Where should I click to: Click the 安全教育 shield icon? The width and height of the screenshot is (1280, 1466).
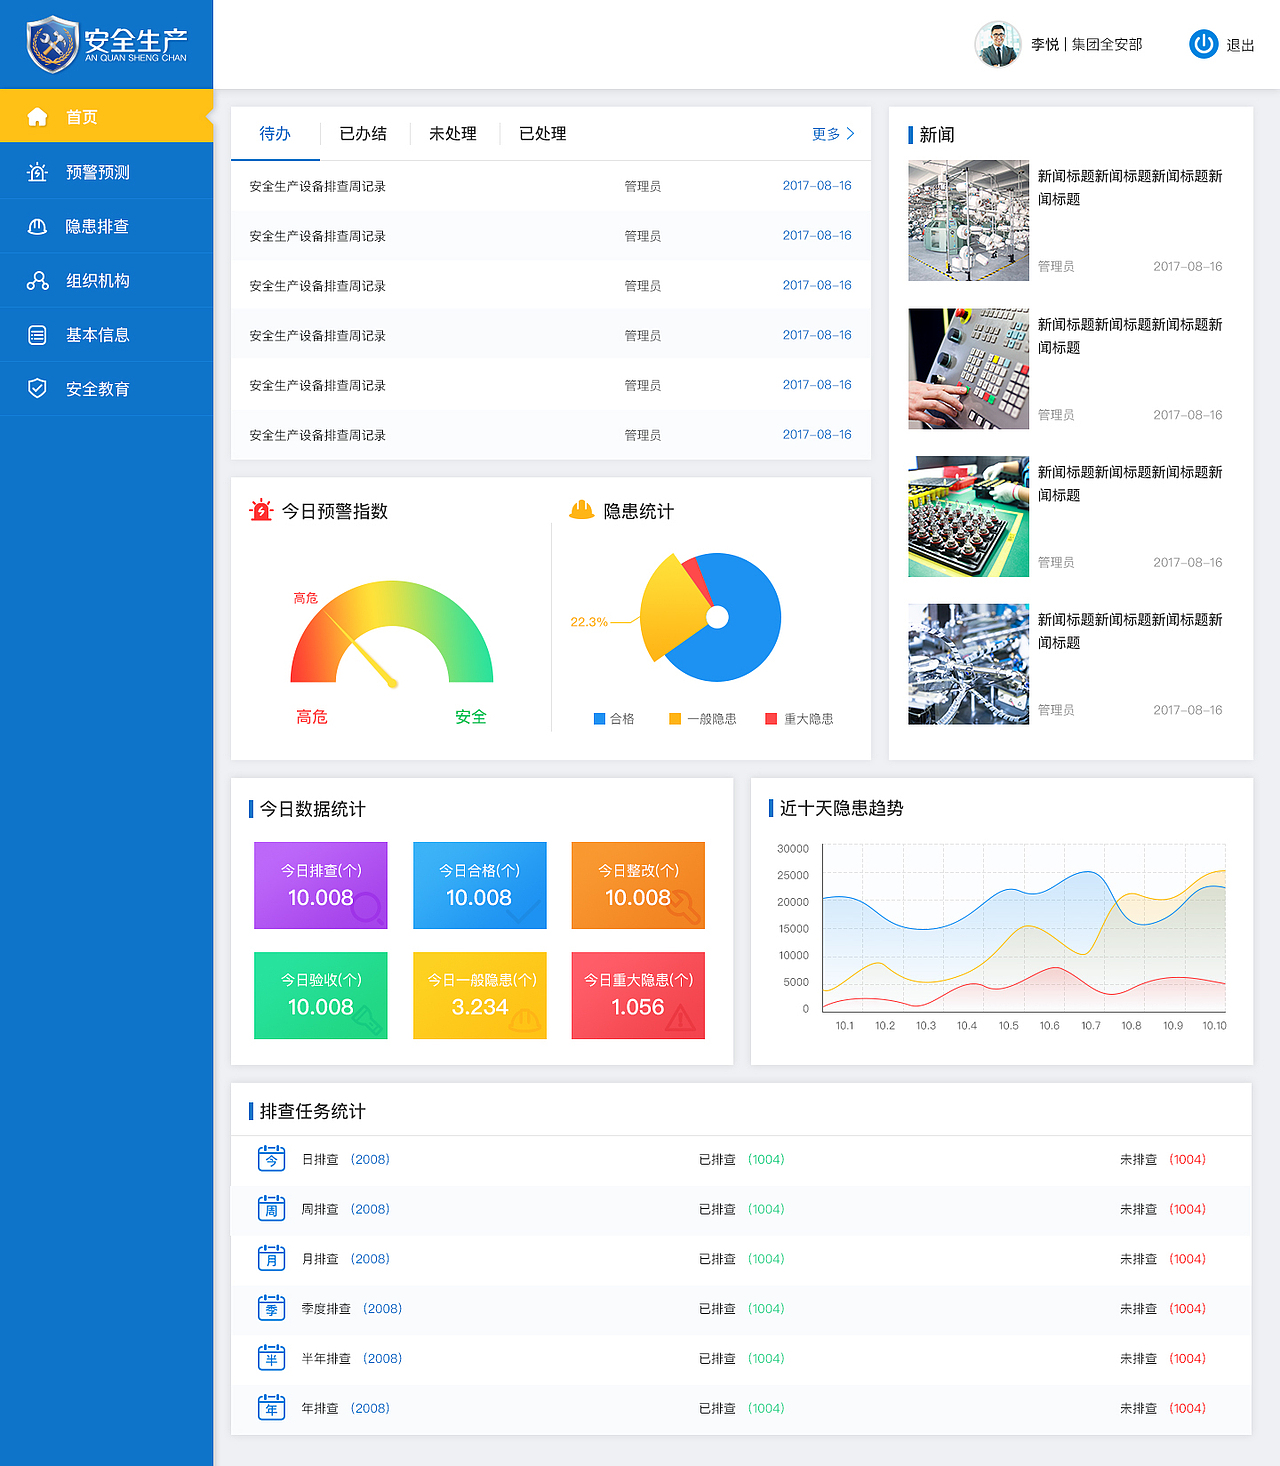coord(37,389)
